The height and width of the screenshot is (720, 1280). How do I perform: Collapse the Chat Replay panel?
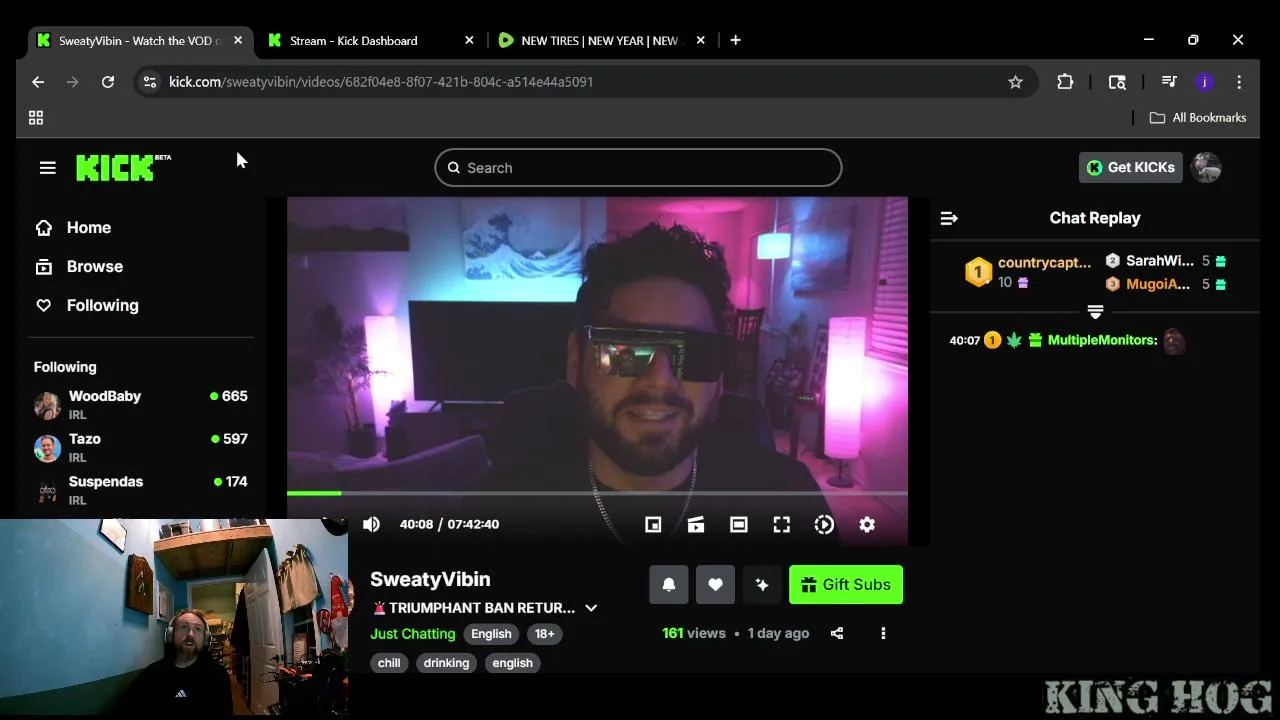pyautogui.click(x=949, y=218)
